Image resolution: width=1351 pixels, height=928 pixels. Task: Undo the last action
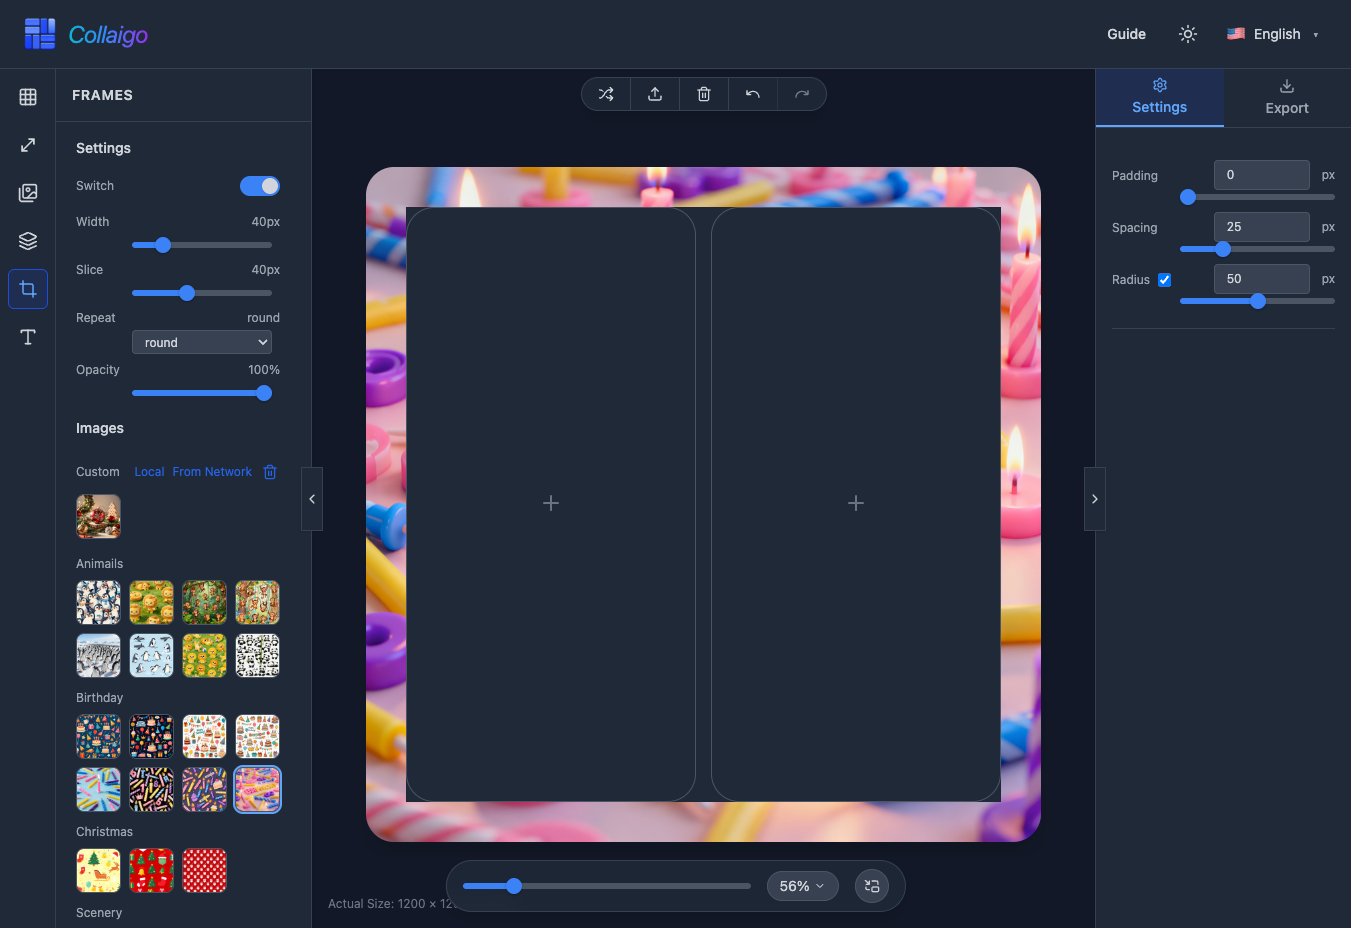753,94
